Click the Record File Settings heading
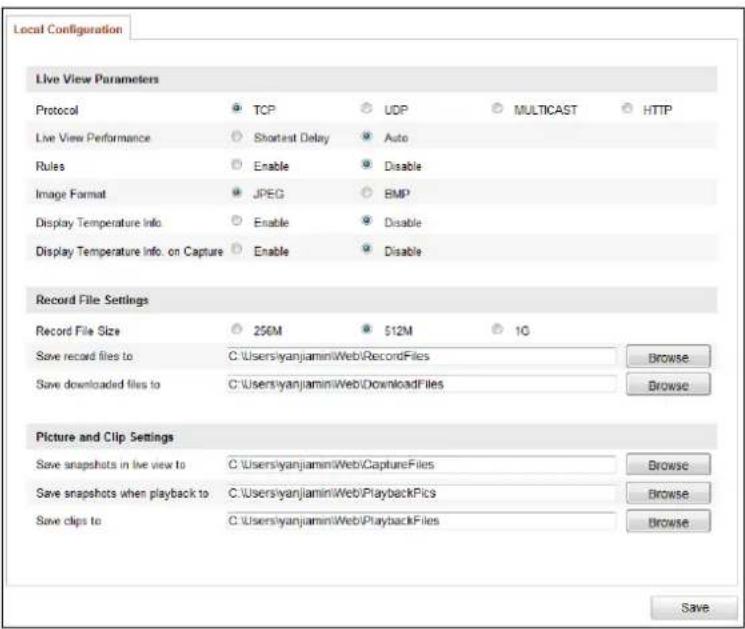The image size is (745, 629). coord(92,300)
